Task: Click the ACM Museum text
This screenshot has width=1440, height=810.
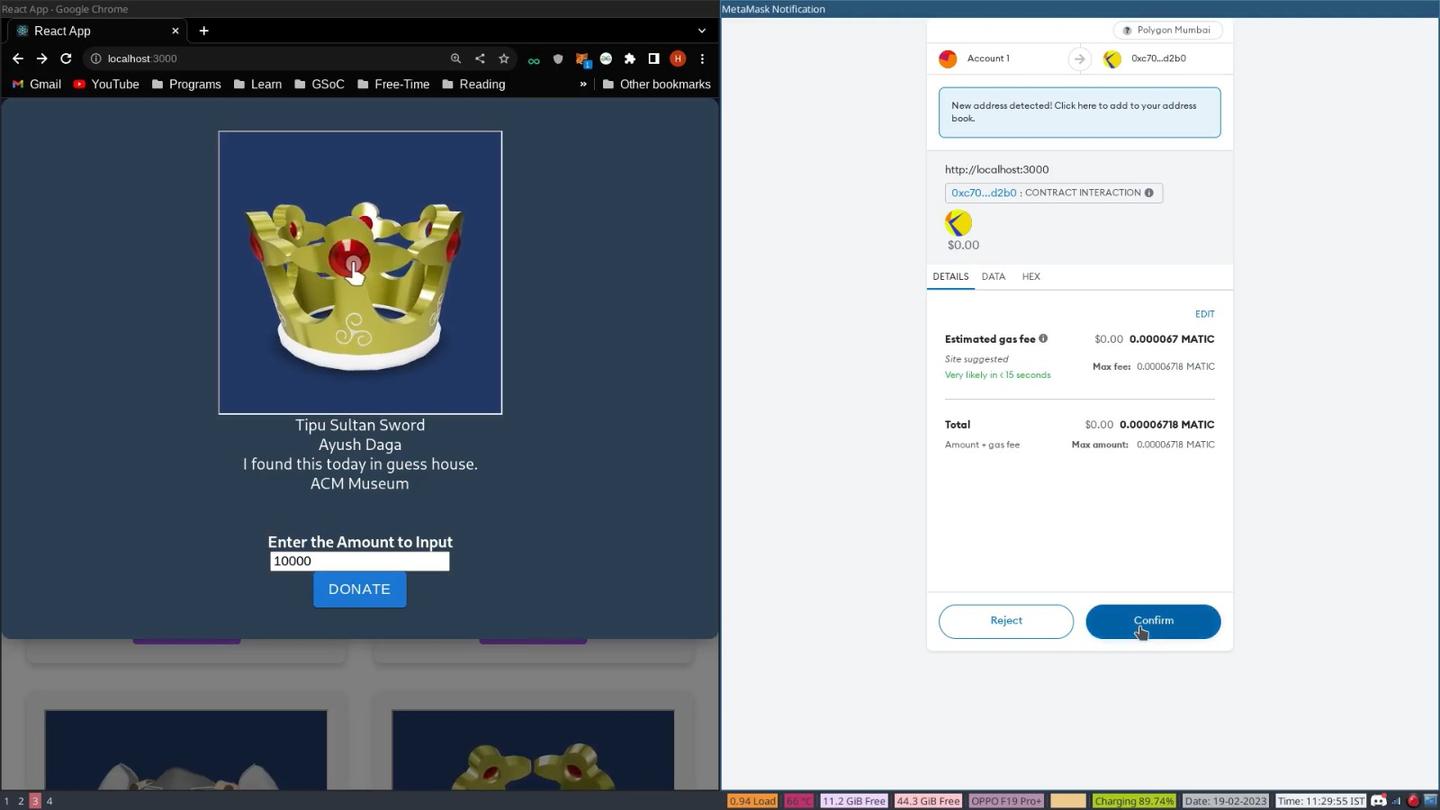Action: pyautogui.click(x=360, y=484)
